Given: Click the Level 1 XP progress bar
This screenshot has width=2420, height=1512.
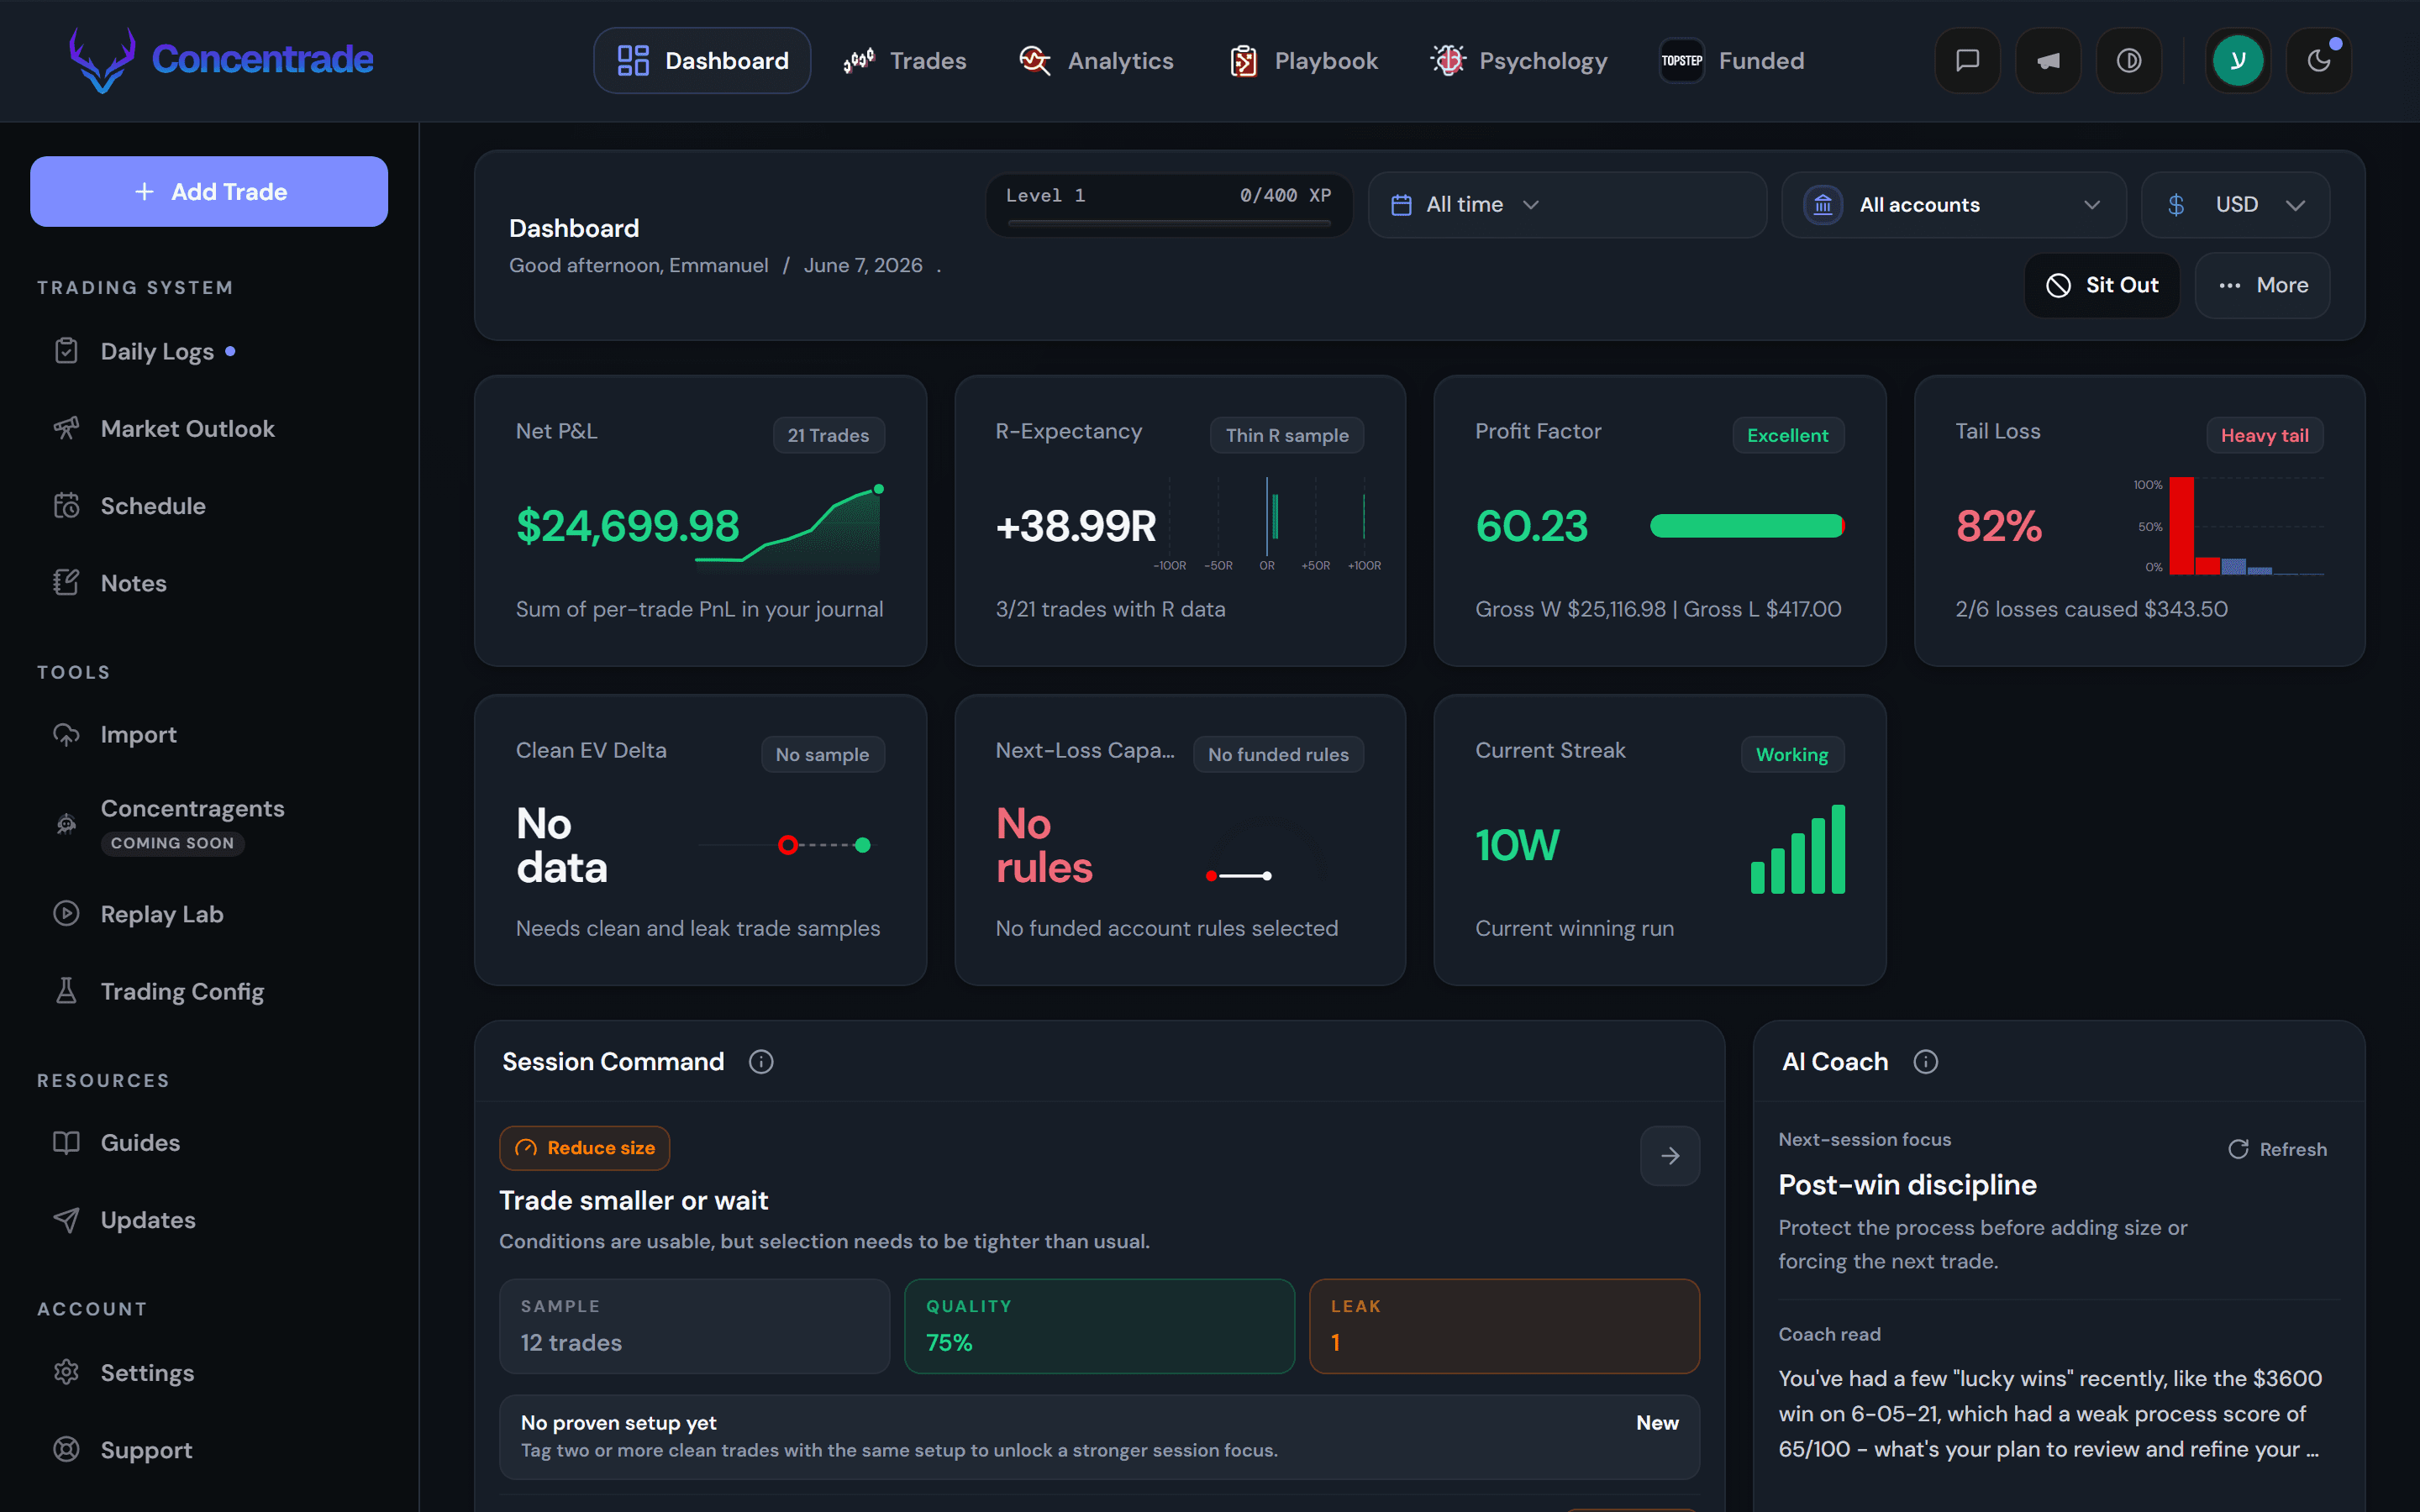Looking at the screenshot, I should pyautogui.click(x=1169, y=224).
